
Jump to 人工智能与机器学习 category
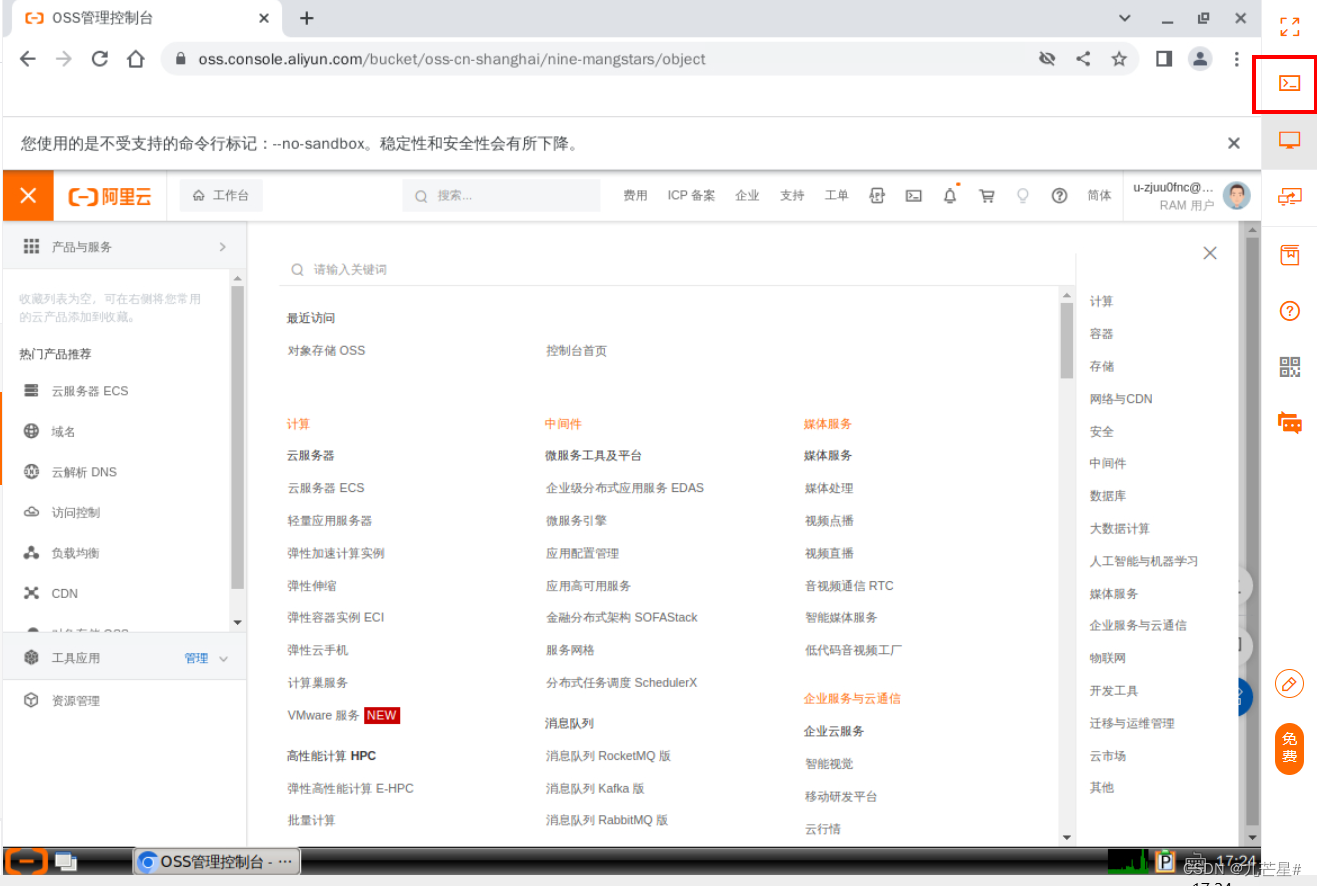(1144, 561)
